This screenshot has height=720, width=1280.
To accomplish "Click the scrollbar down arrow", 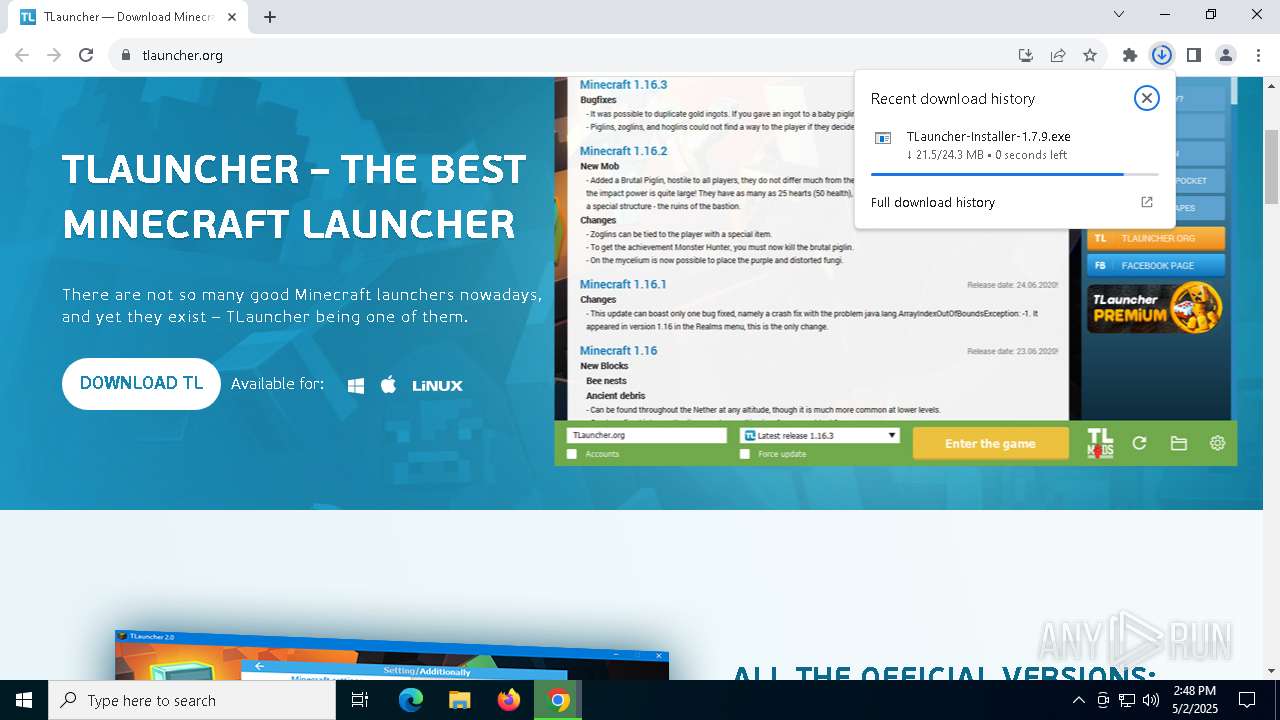I will (x=1272, y=671).
